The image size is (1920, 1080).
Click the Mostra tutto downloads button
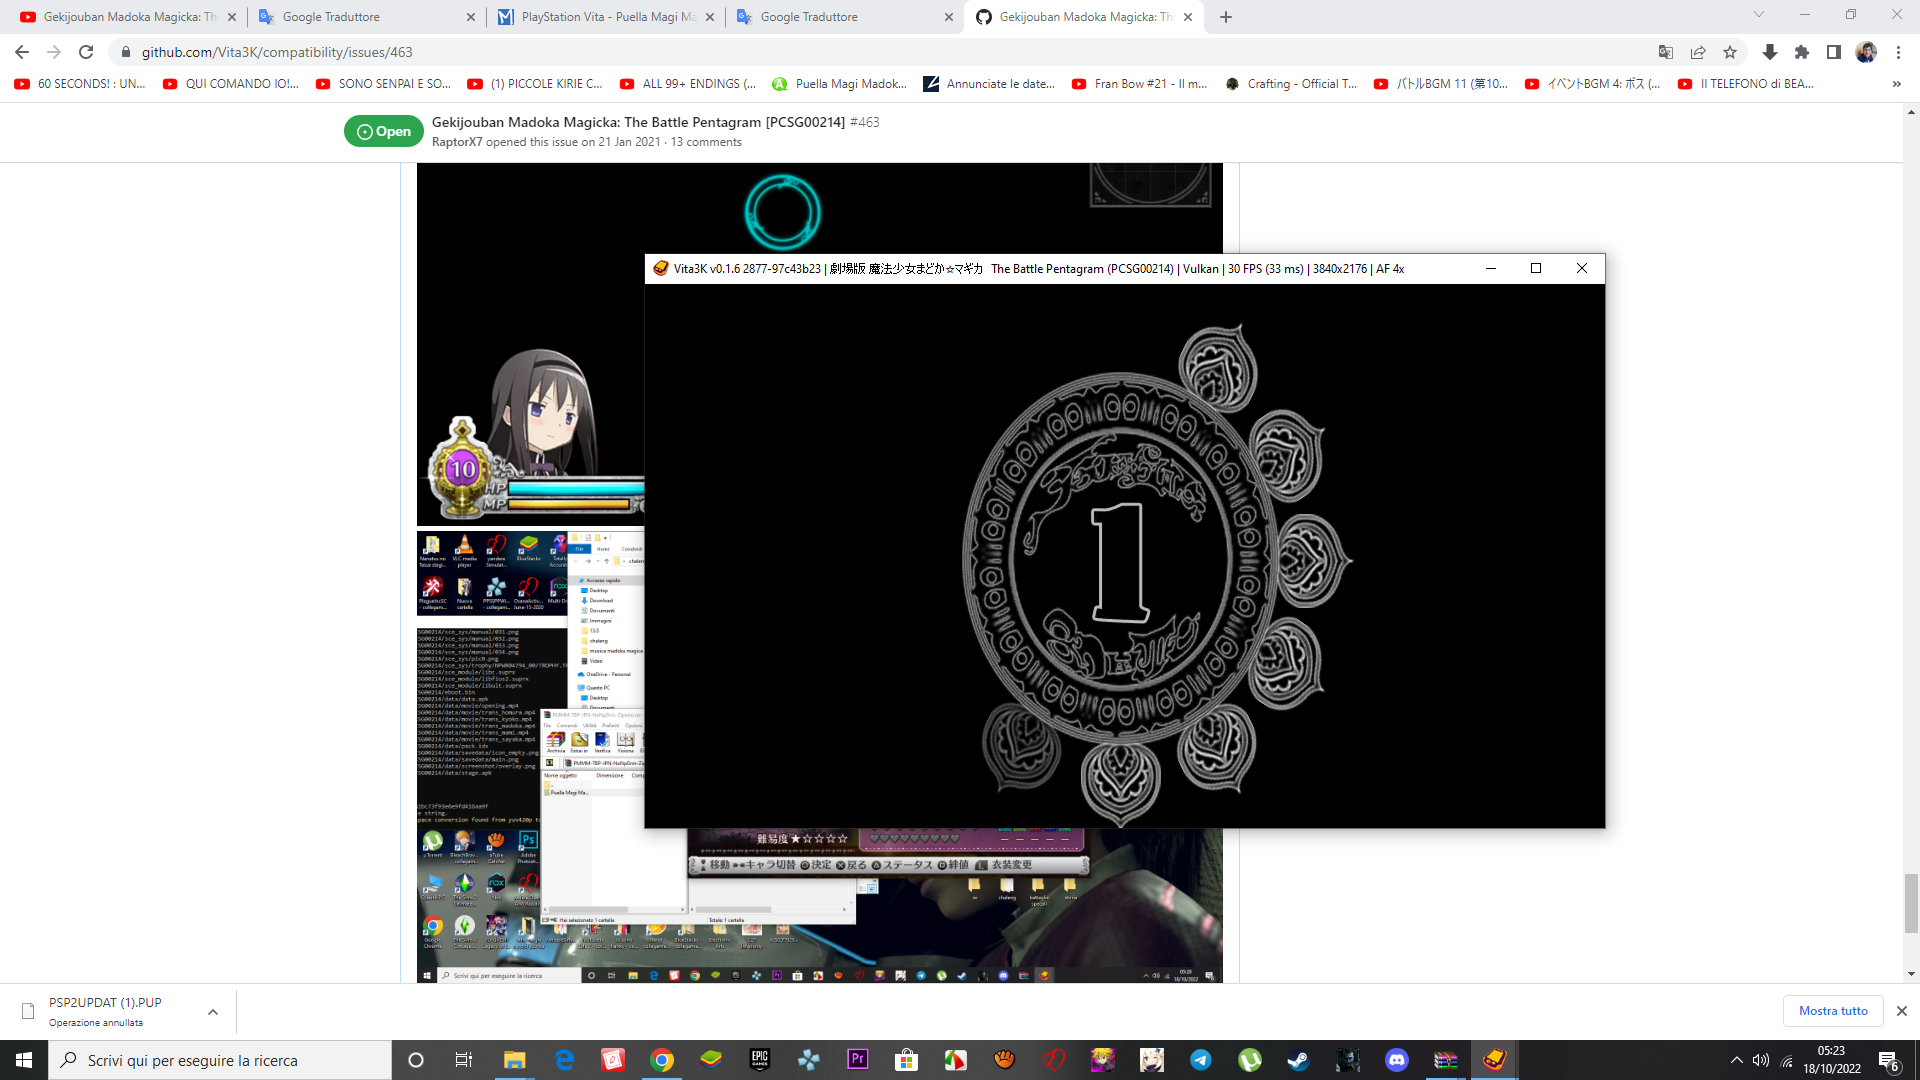coord(1833,1011)
